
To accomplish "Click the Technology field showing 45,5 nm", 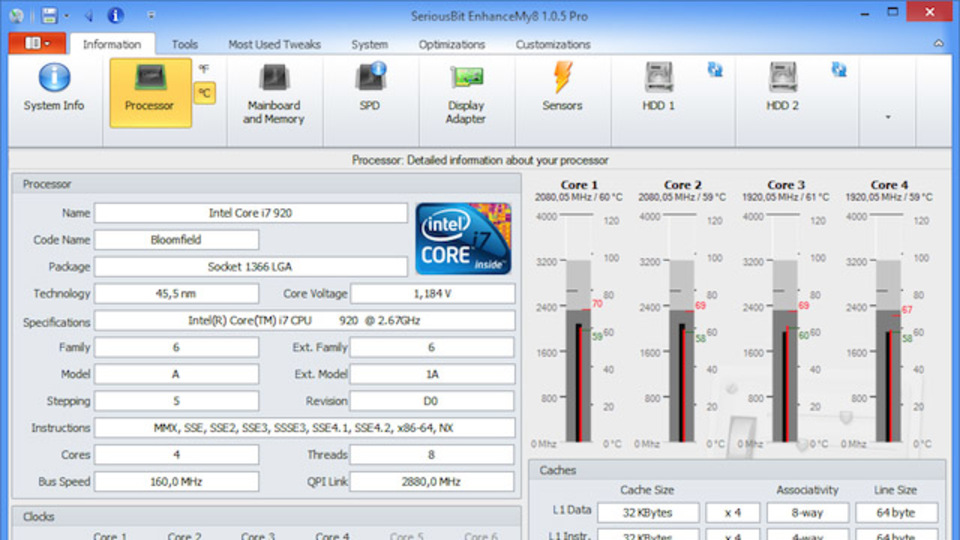I will [x=176, y=294].
